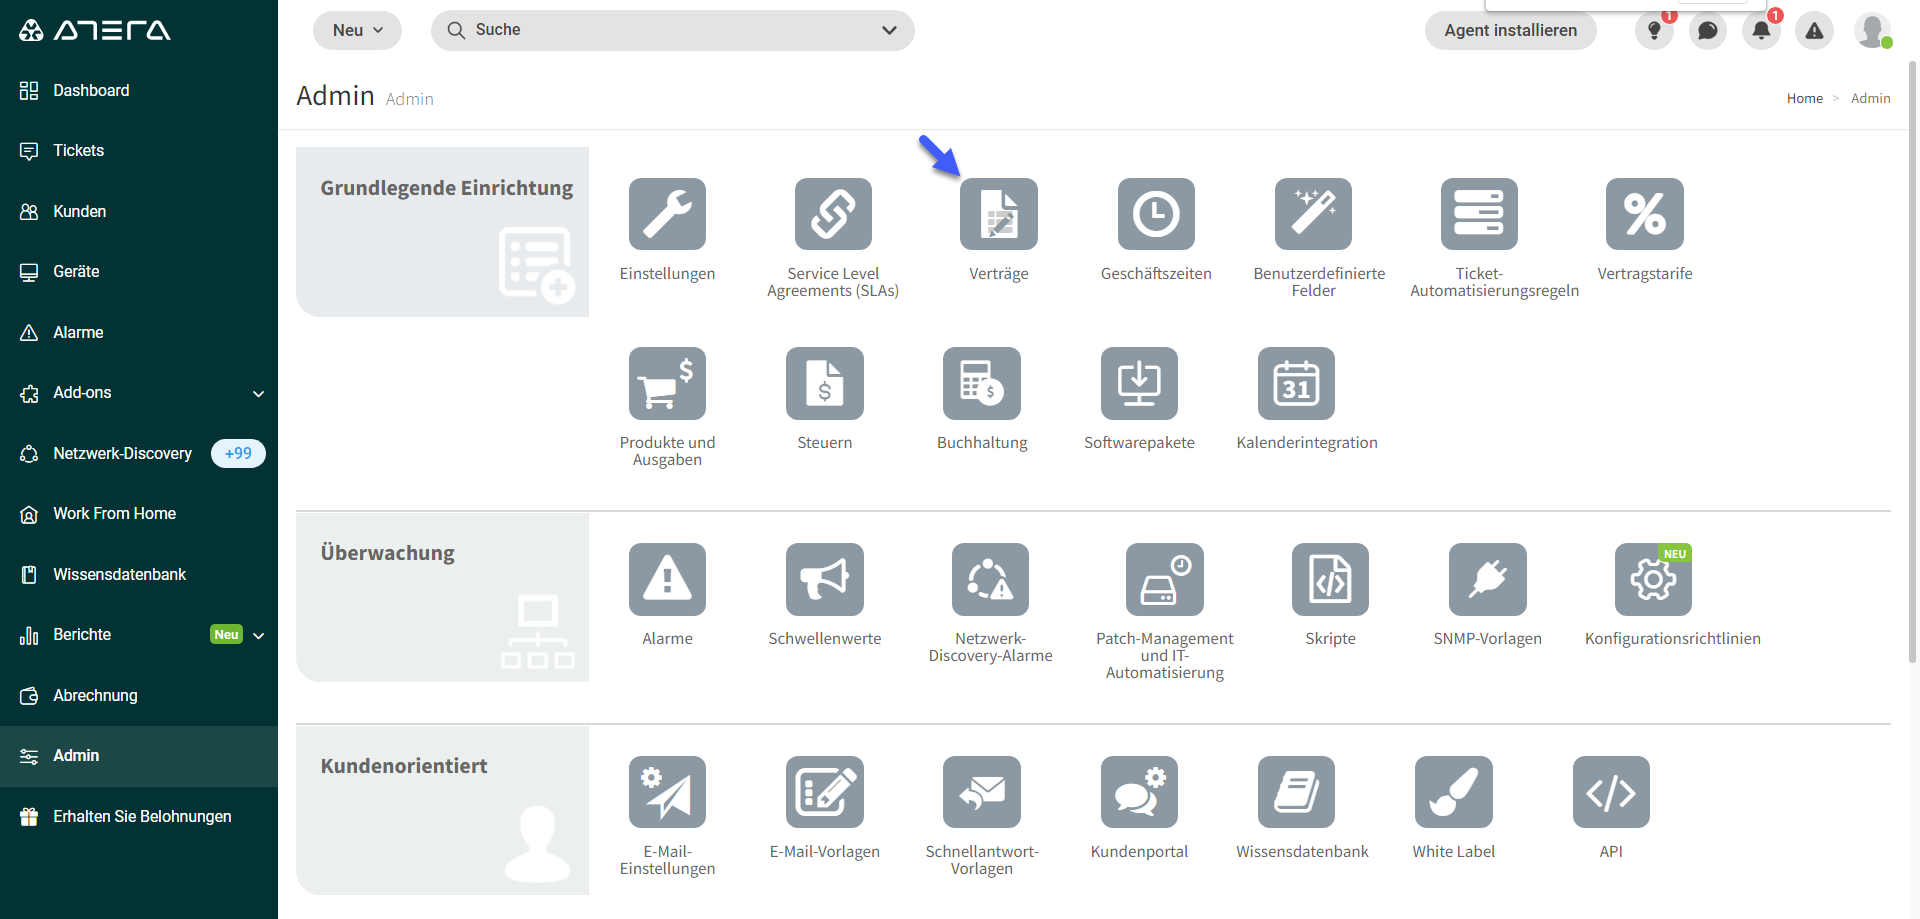Open Benutzerdefinierte Felder magic wand icon
Viewport: 1920px width, 919px height.
[x=1313, y=214]
